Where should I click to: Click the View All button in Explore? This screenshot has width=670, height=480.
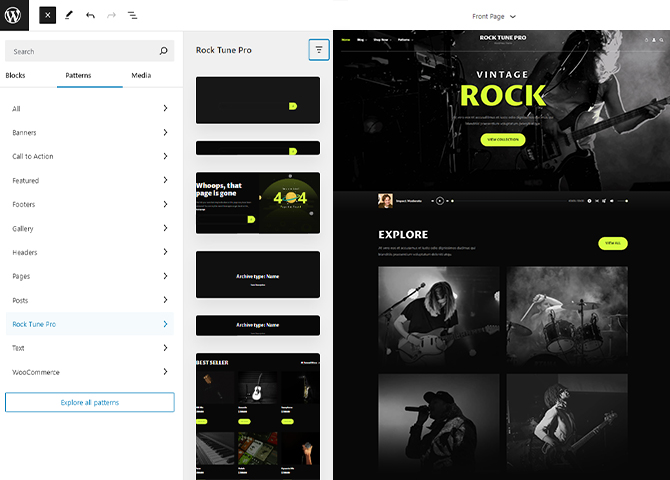(612, 243)
